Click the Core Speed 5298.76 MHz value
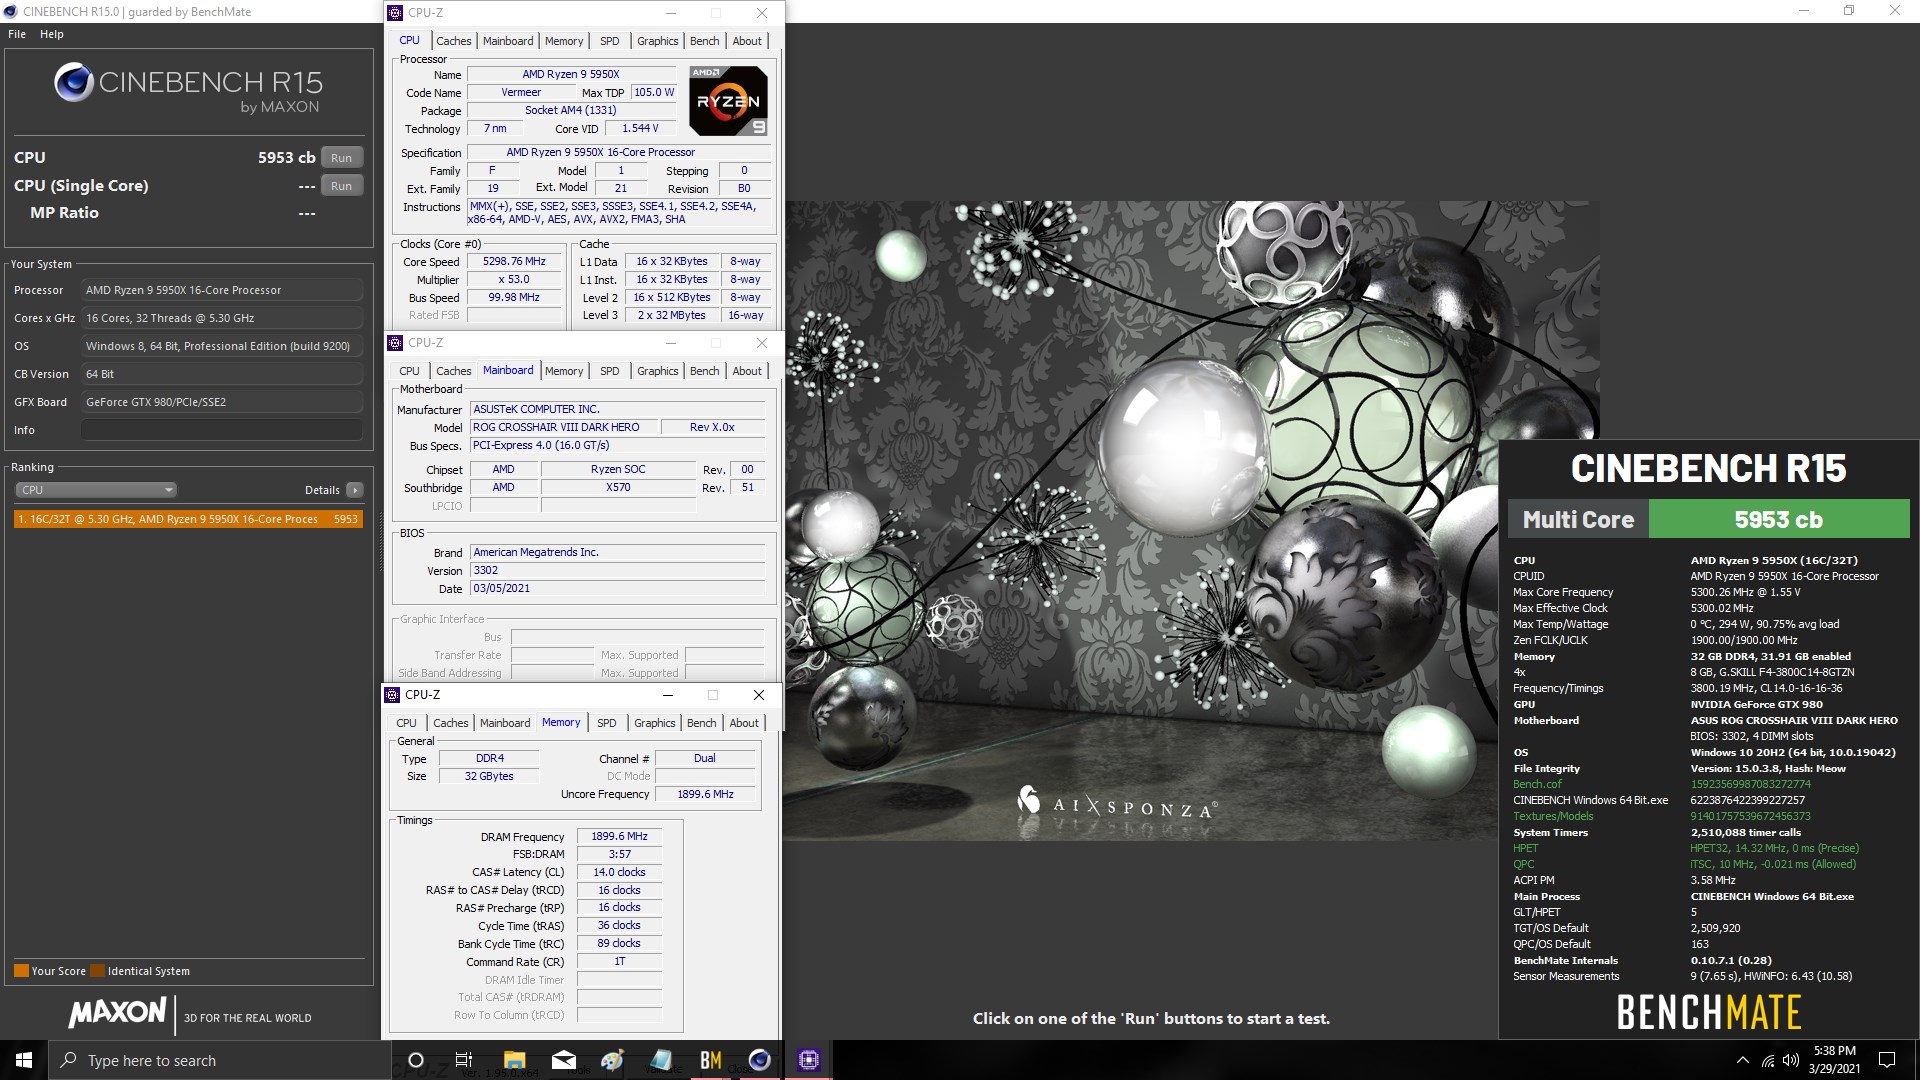The image size is (1920, 1080). point(514,262)
